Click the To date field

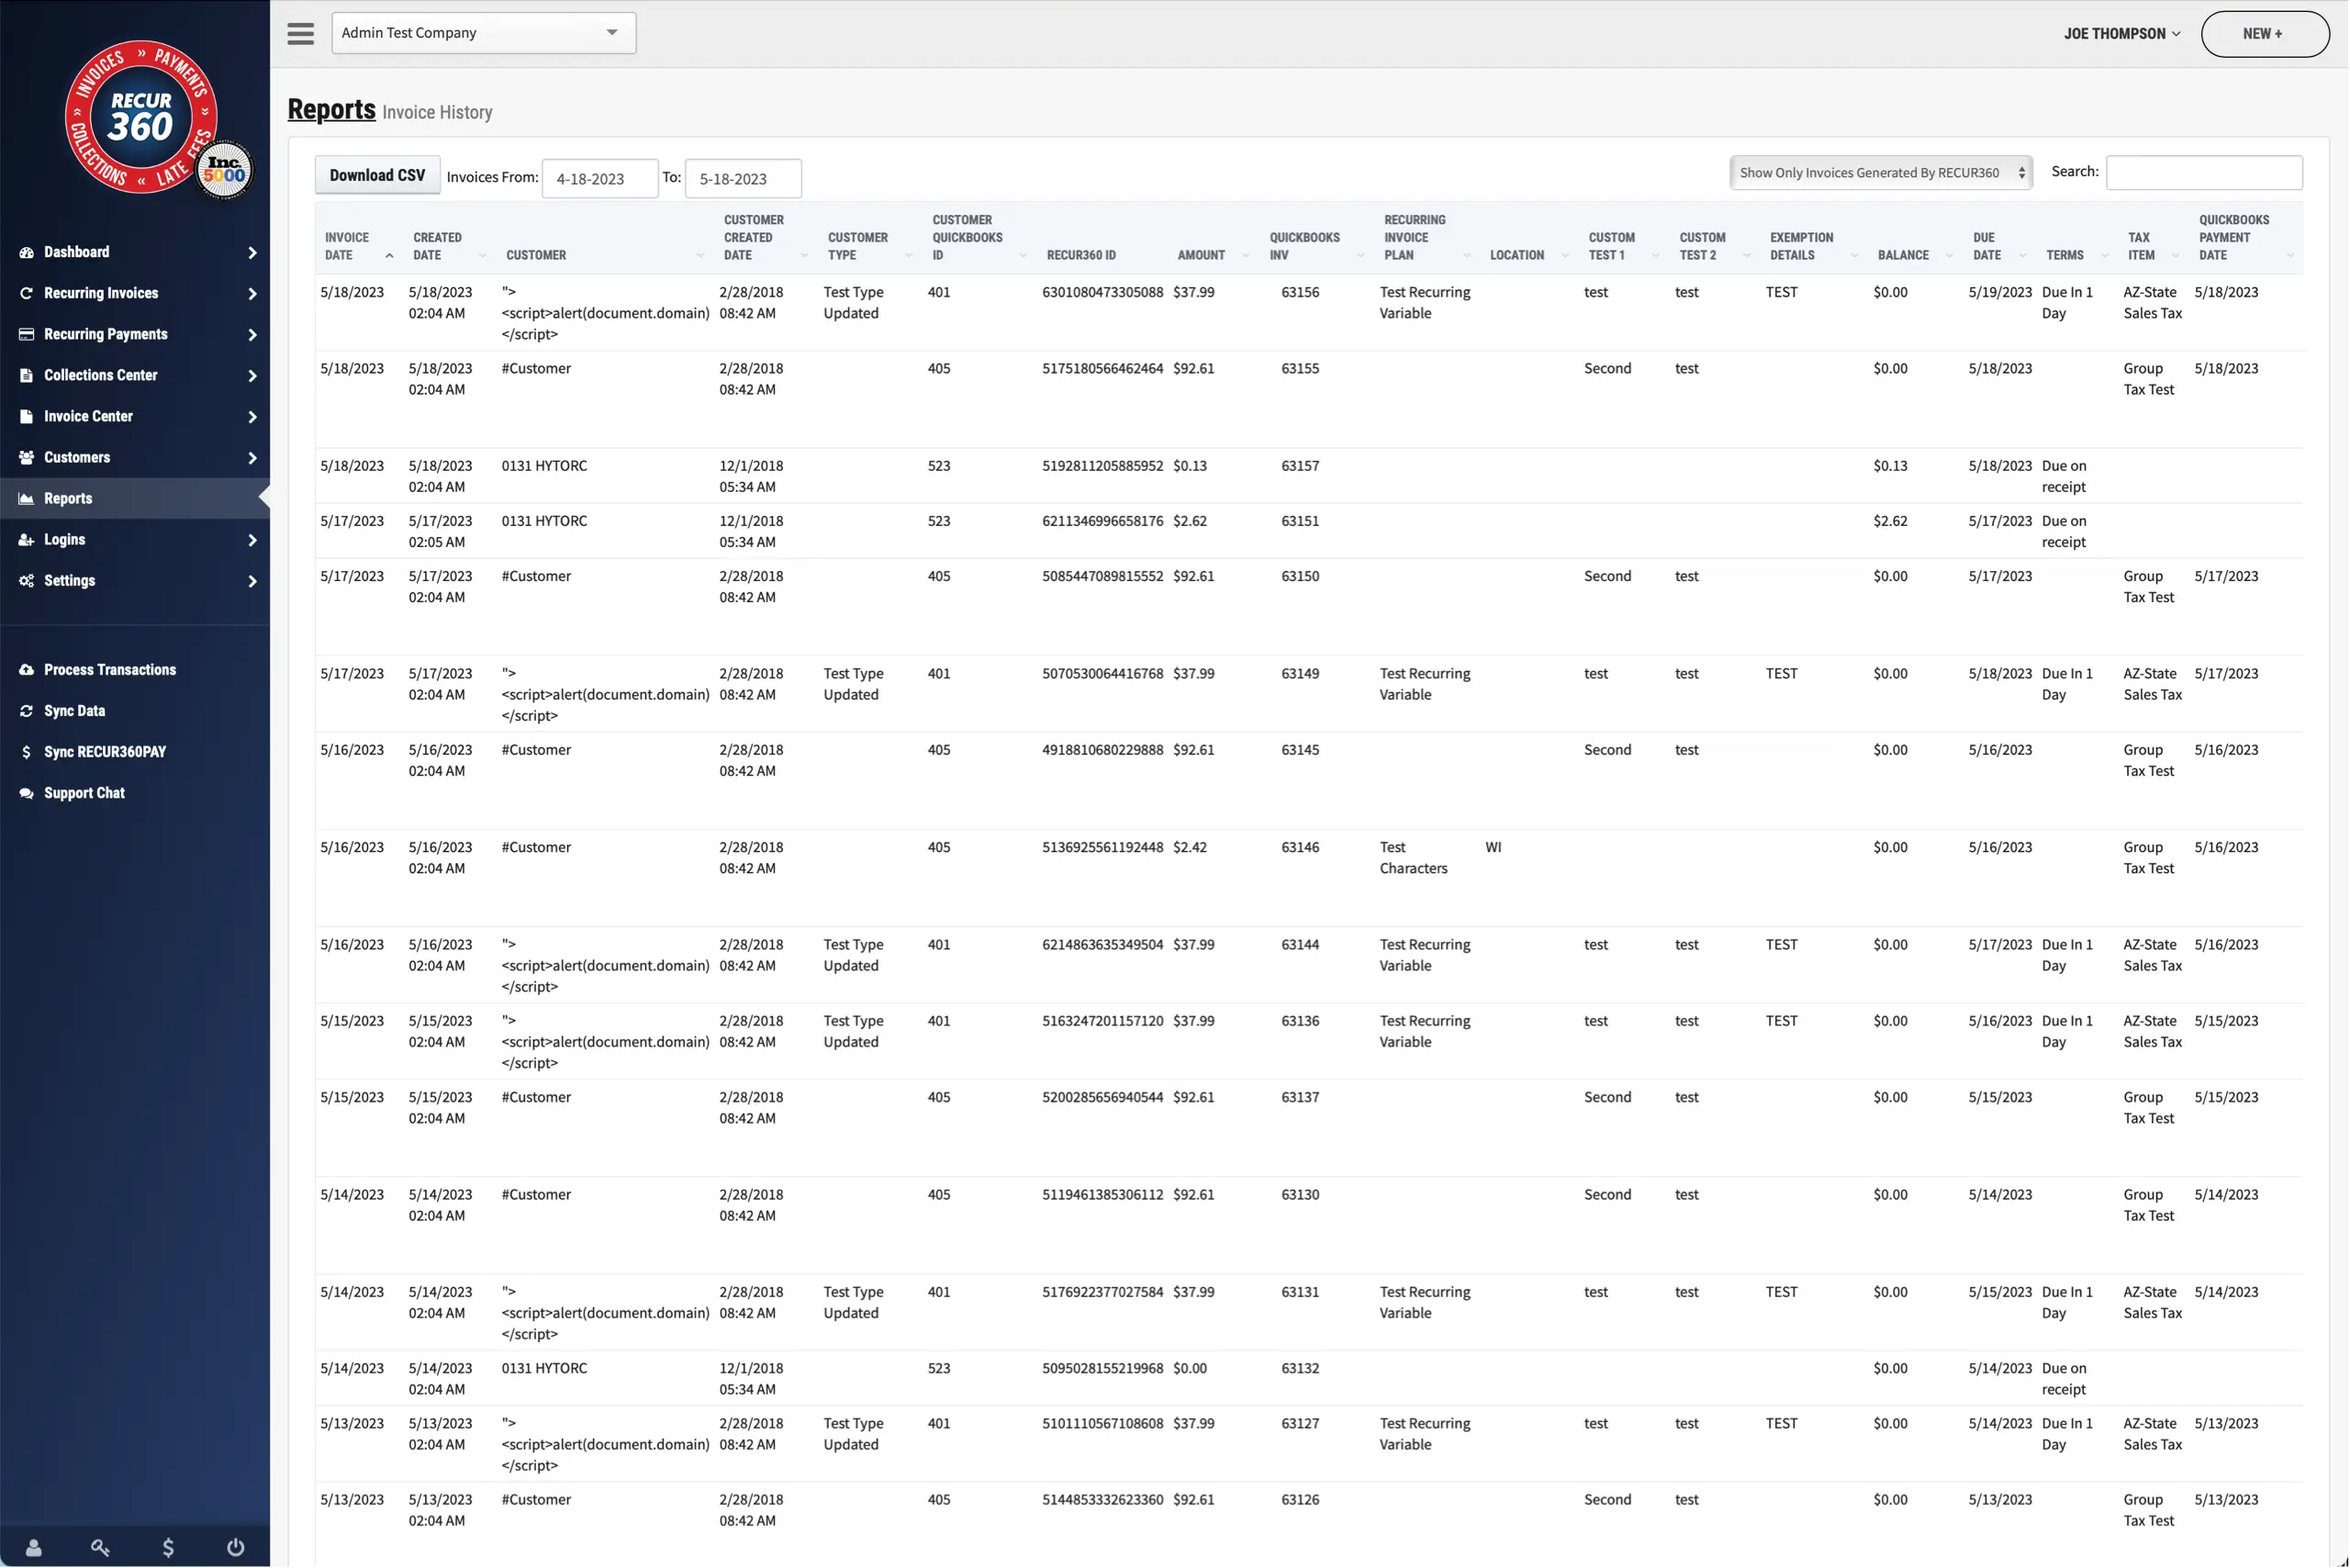[x=743, y=179]
